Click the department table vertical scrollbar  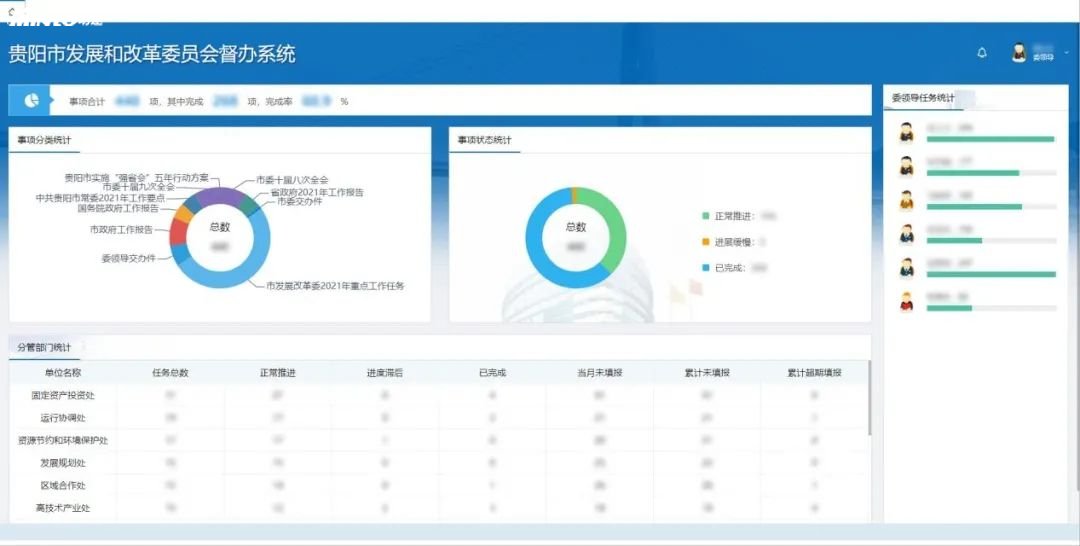pos(869,397)
